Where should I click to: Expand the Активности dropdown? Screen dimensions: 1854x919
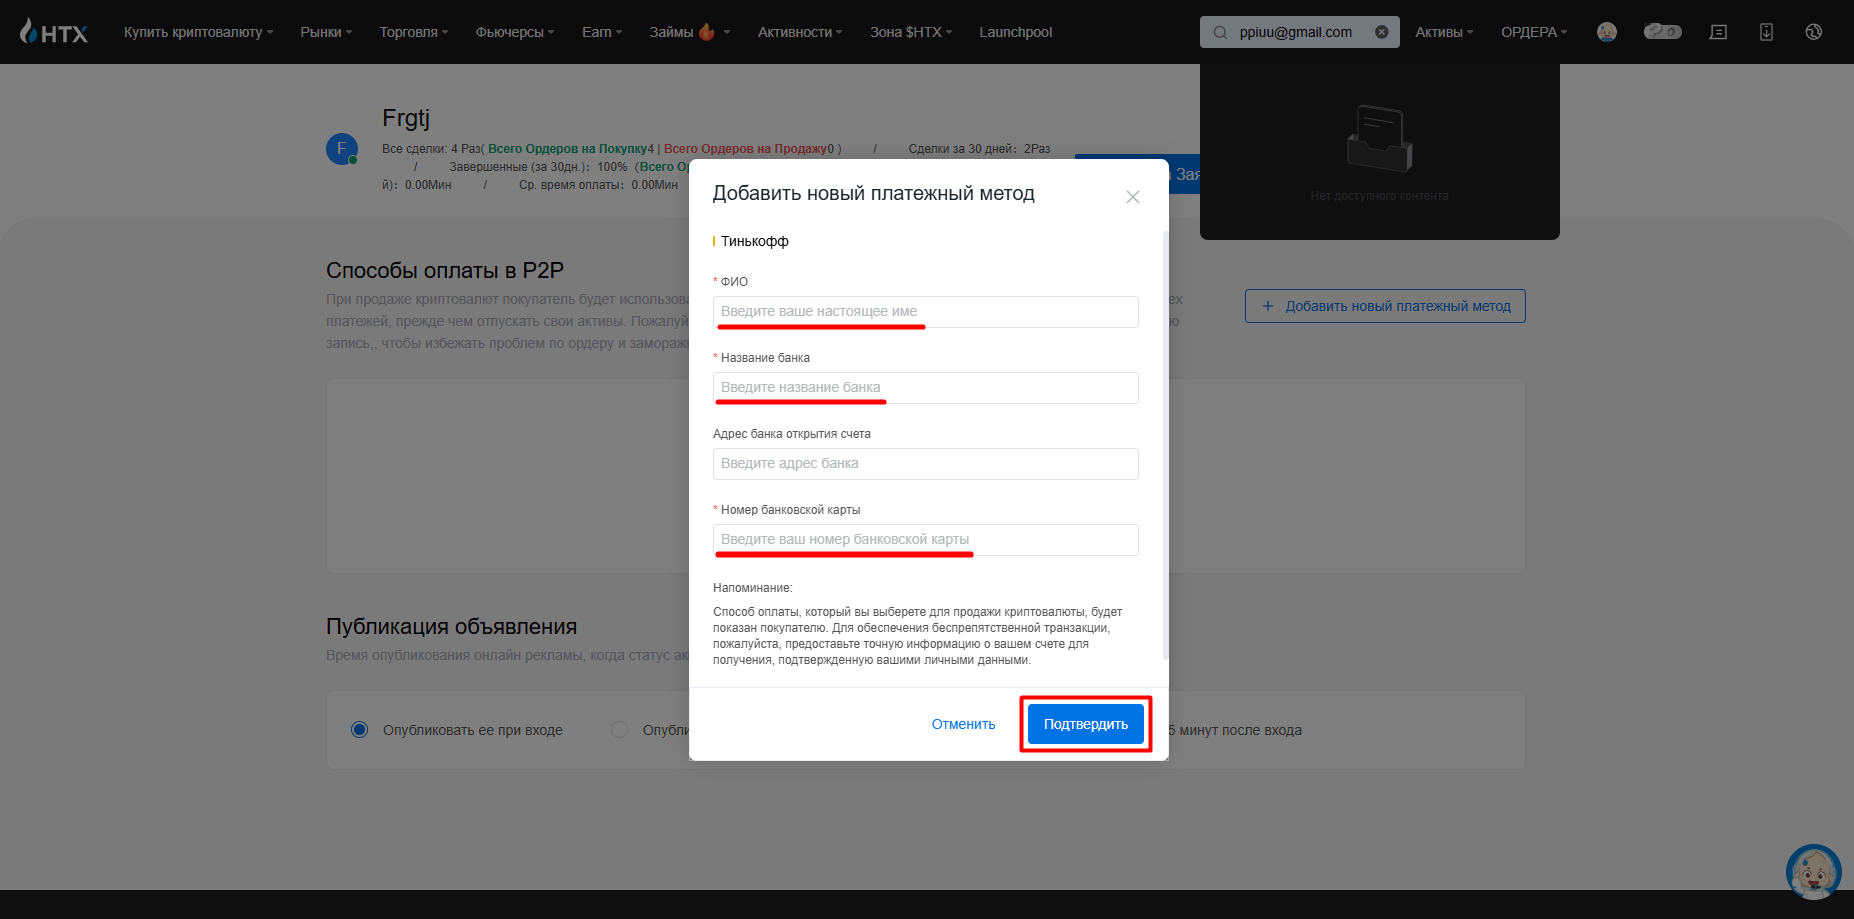click(800, 32)
